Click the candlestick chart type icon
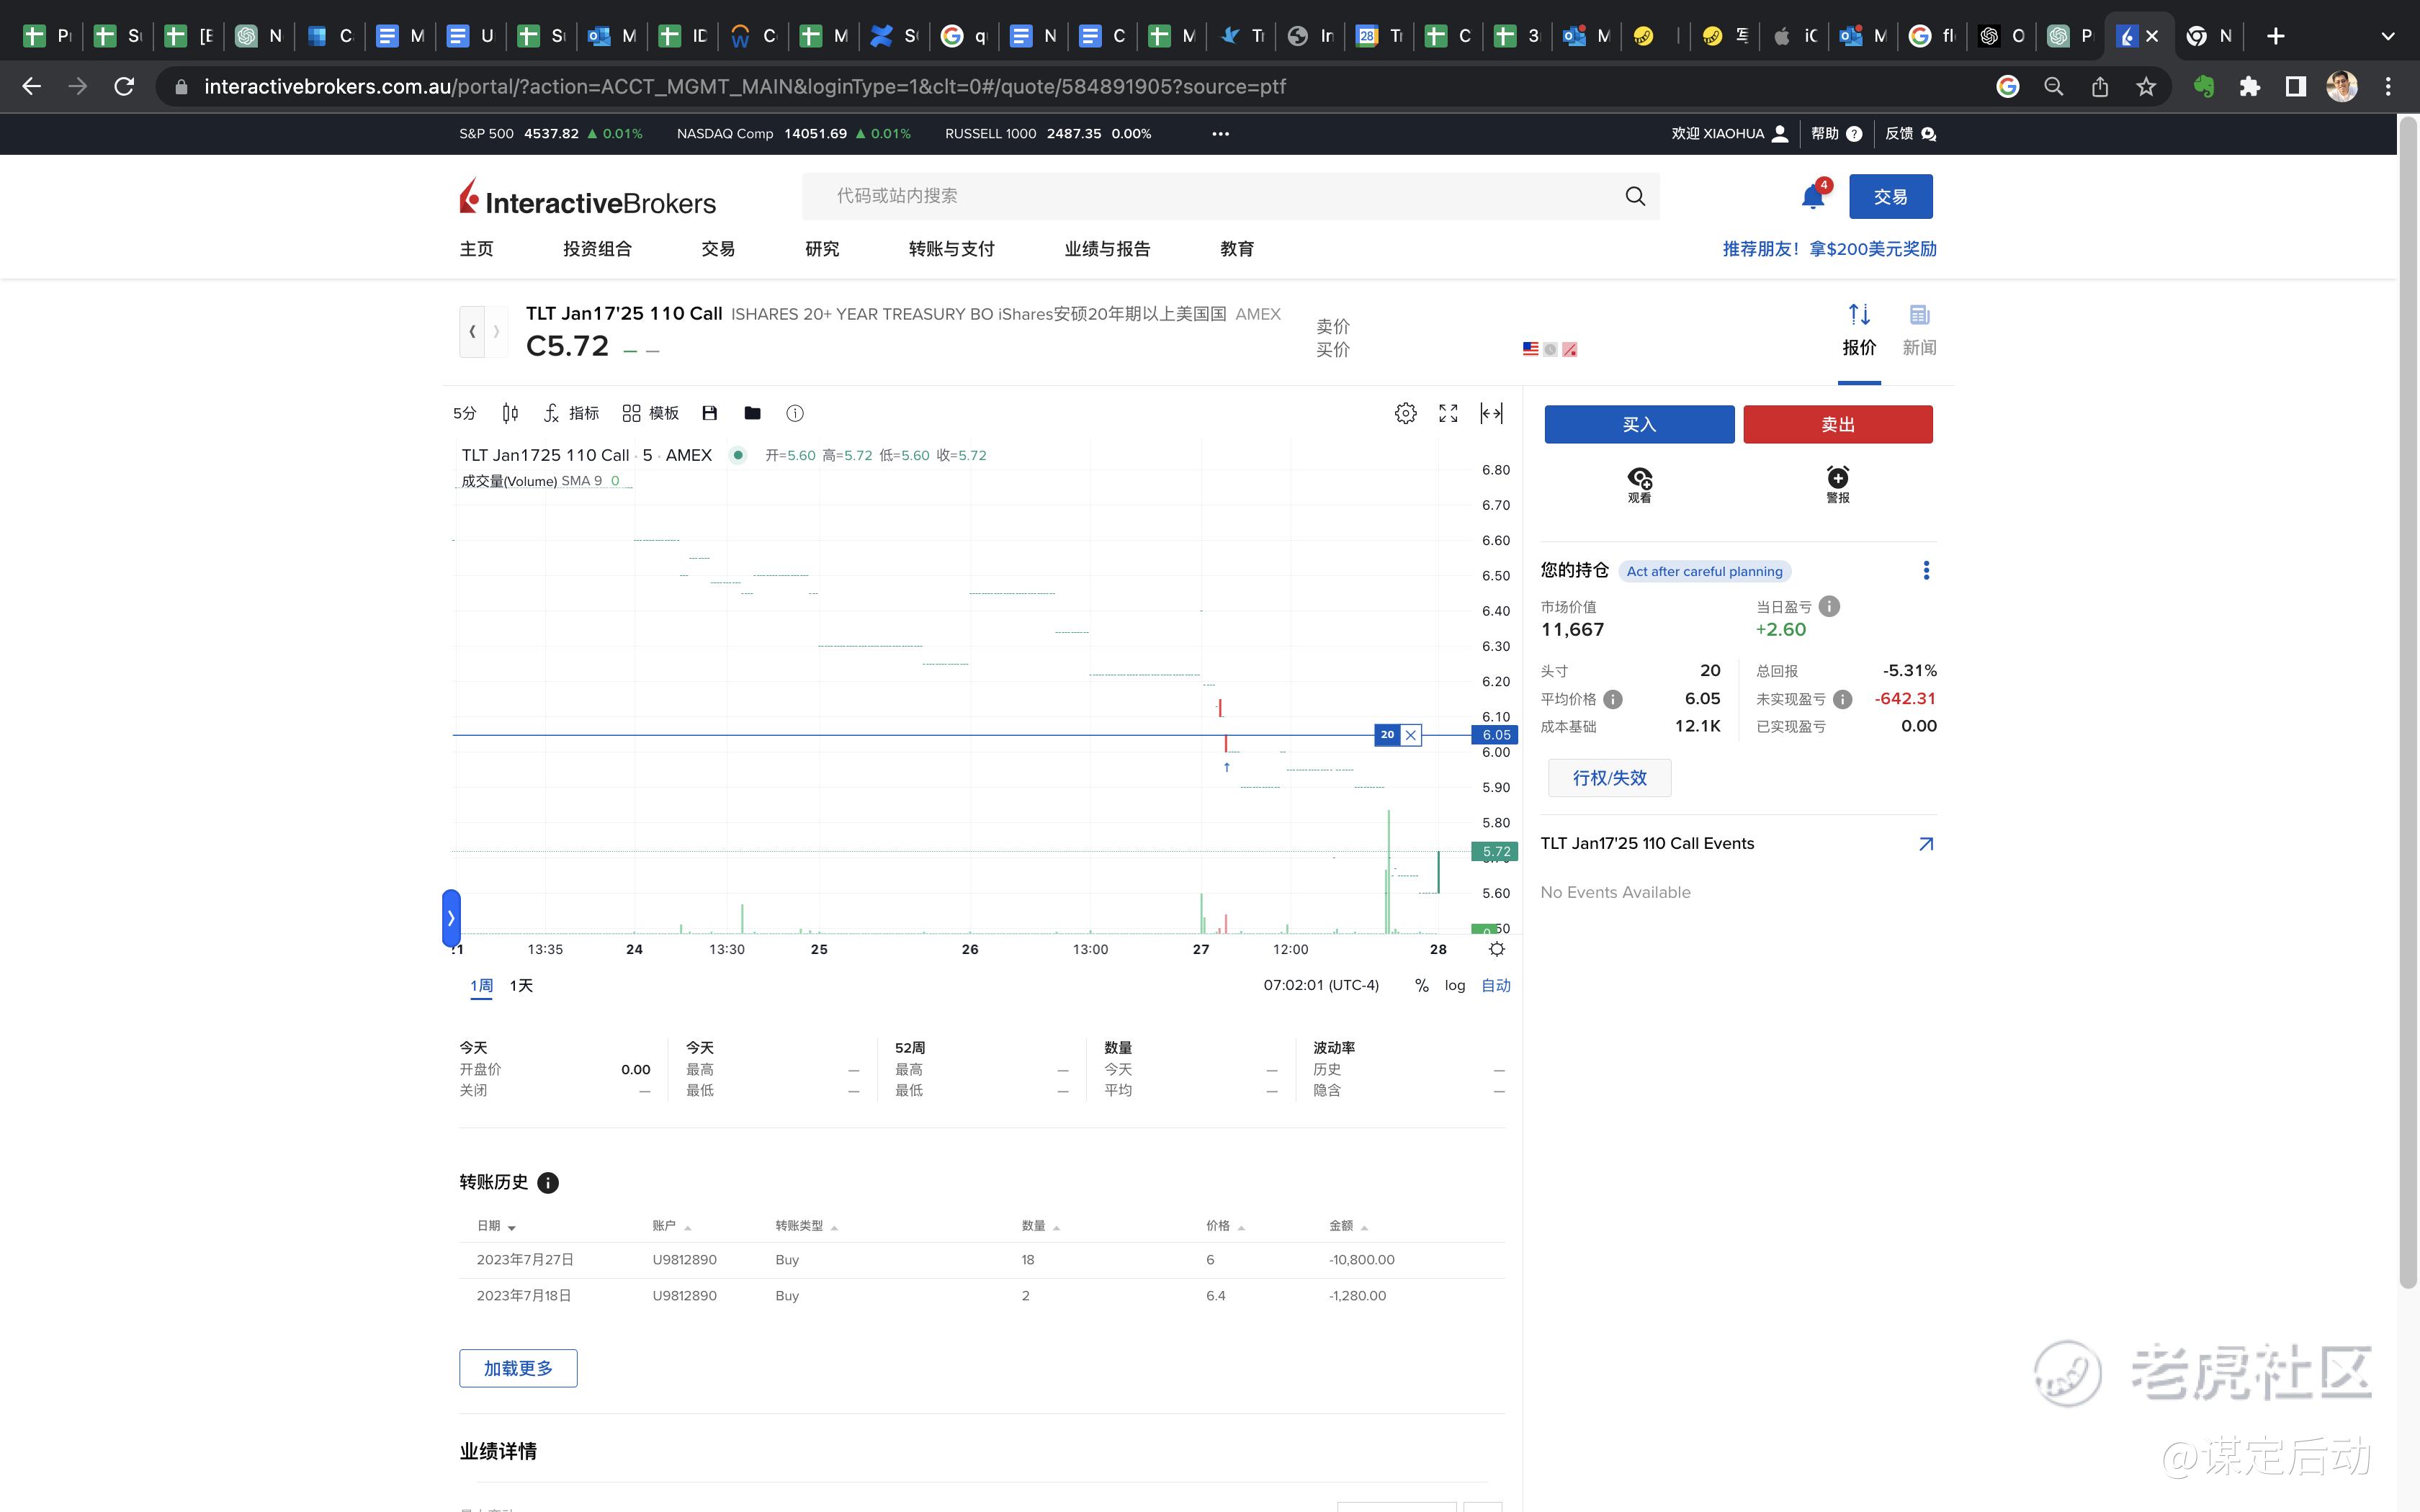Screen dimensions: 2420x1512 (x=510, y=413)
